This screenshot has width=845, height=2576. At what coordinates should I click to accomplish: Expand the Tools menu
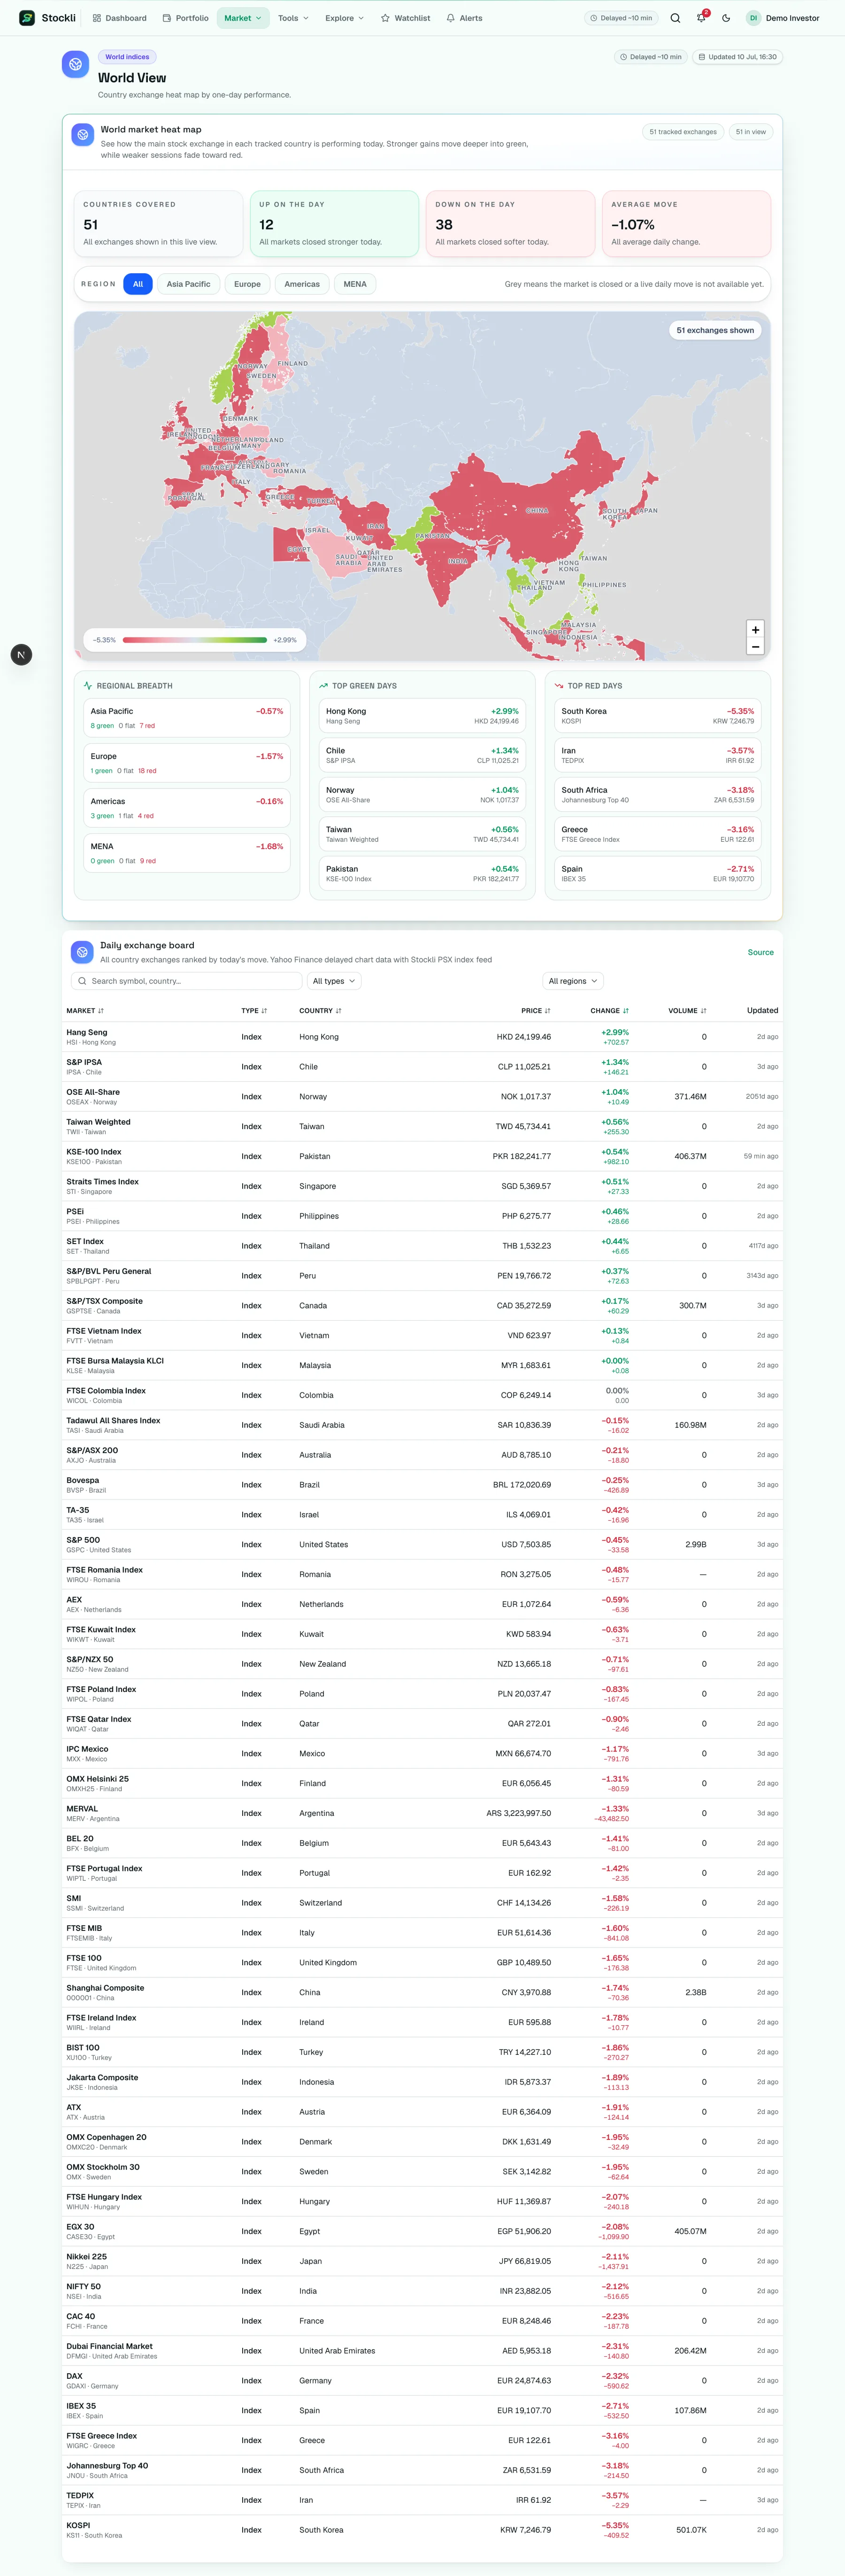(x=293, y=18)
